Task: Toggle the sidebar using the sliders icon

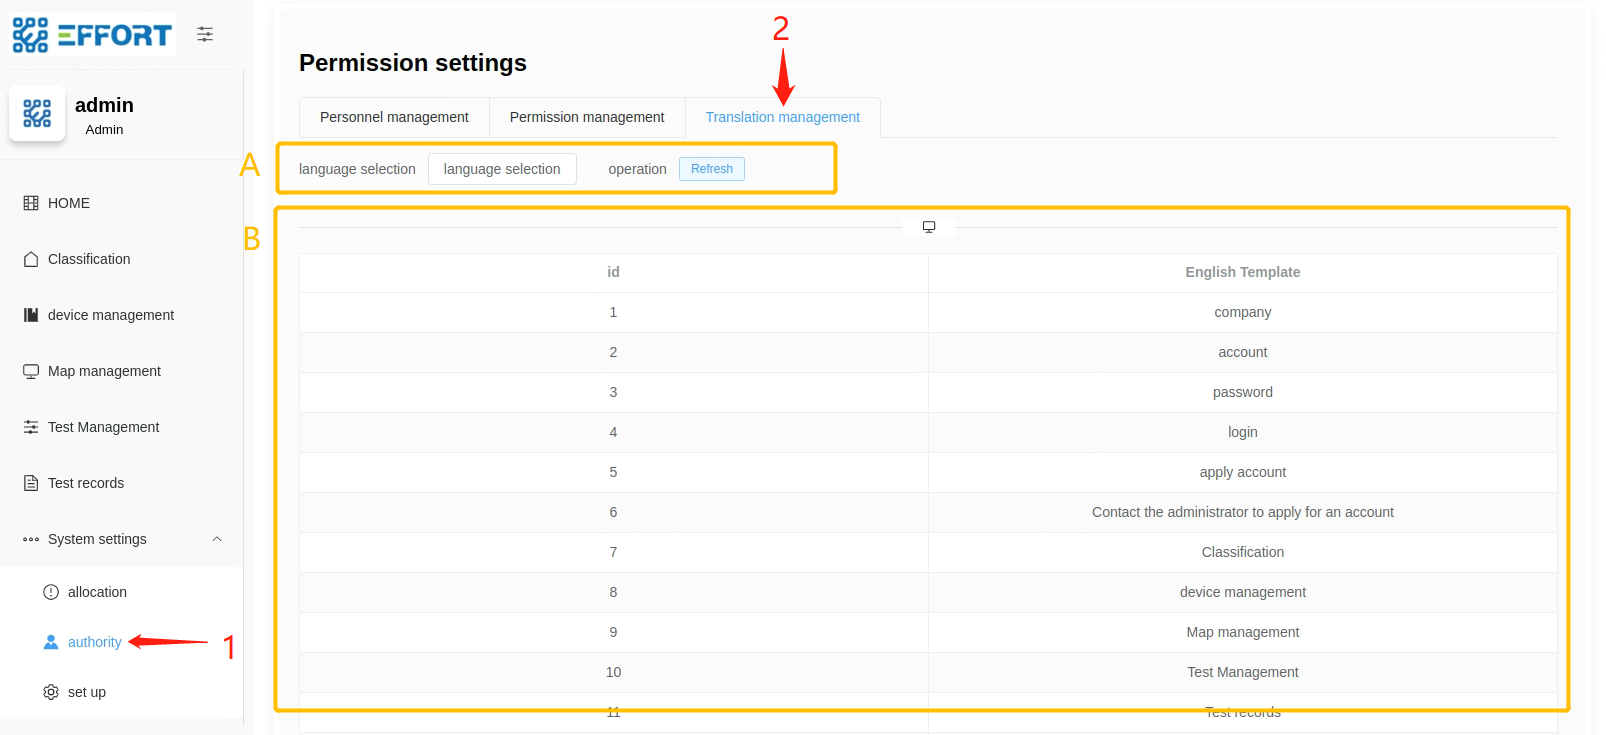Action: coord(205,35)
